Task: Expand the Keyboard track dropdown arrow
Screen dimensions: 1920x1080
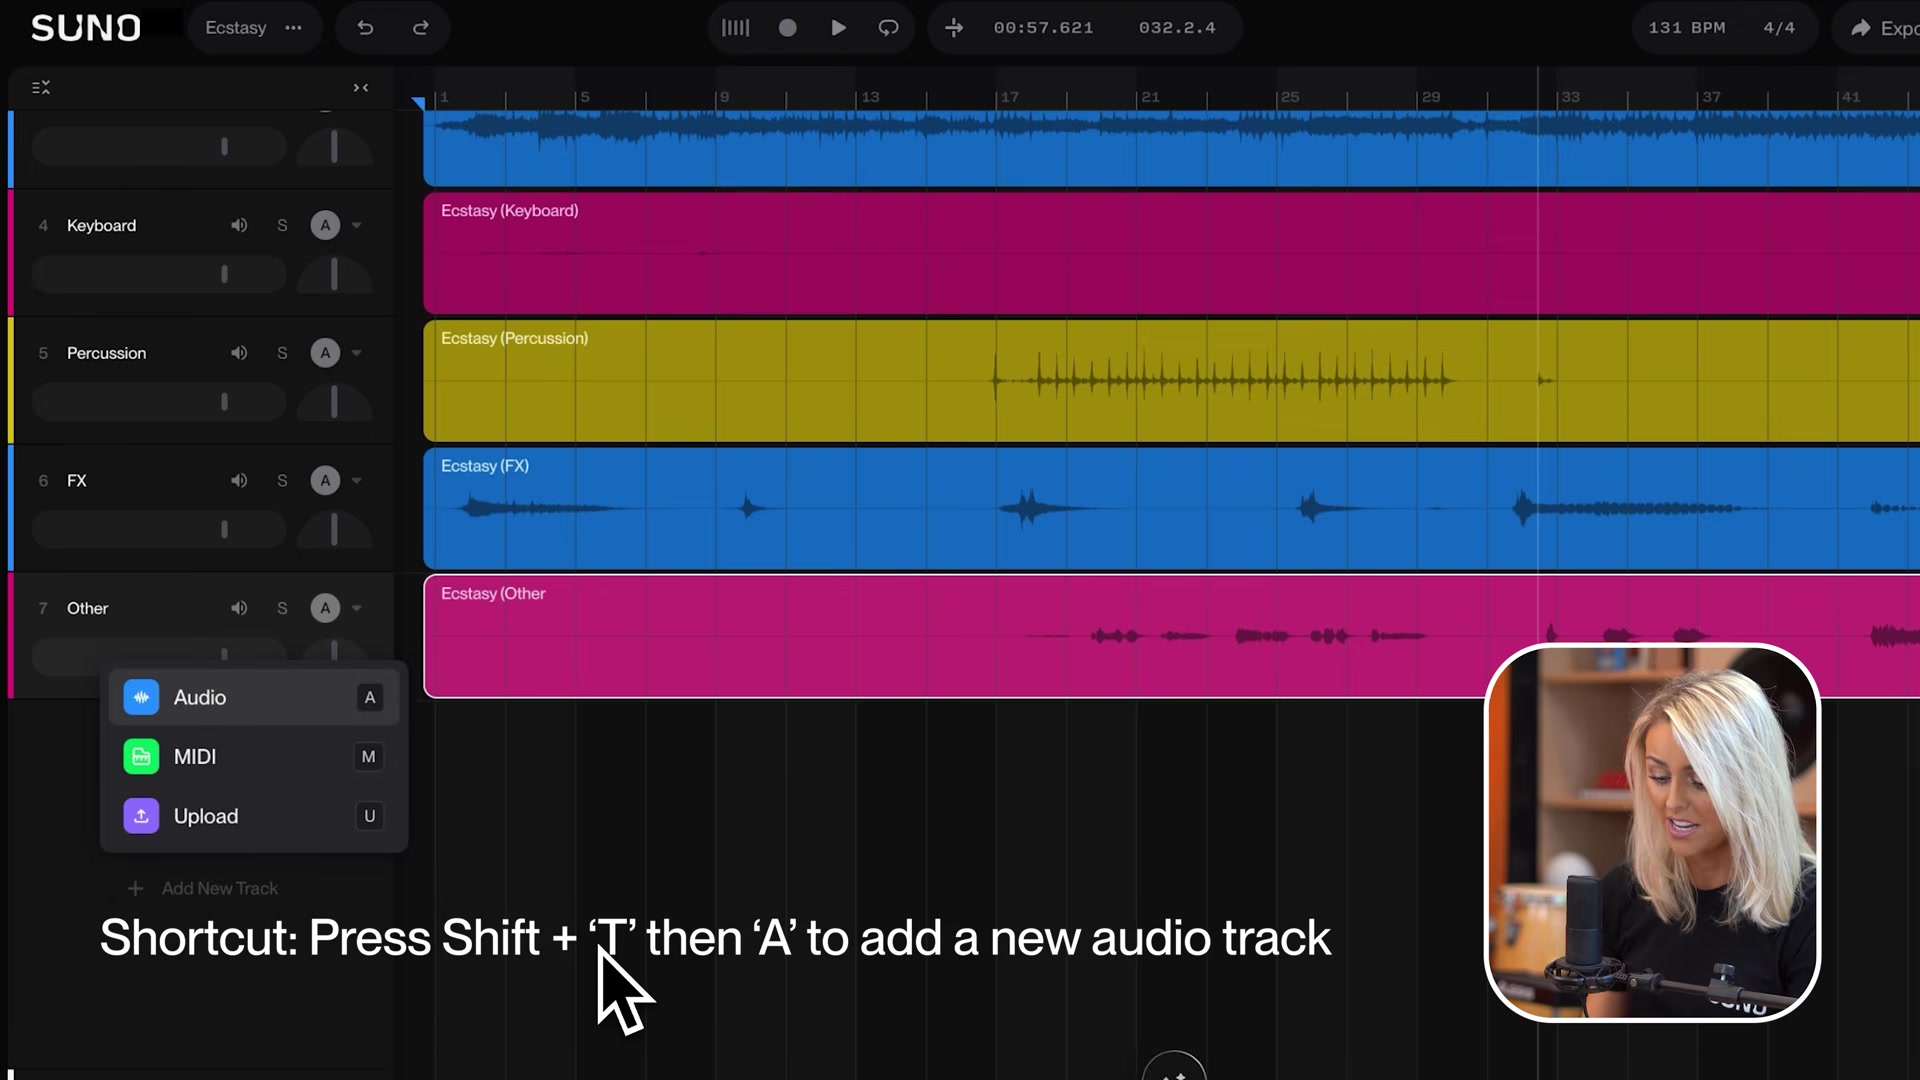Action: click(x=357, y=226)
